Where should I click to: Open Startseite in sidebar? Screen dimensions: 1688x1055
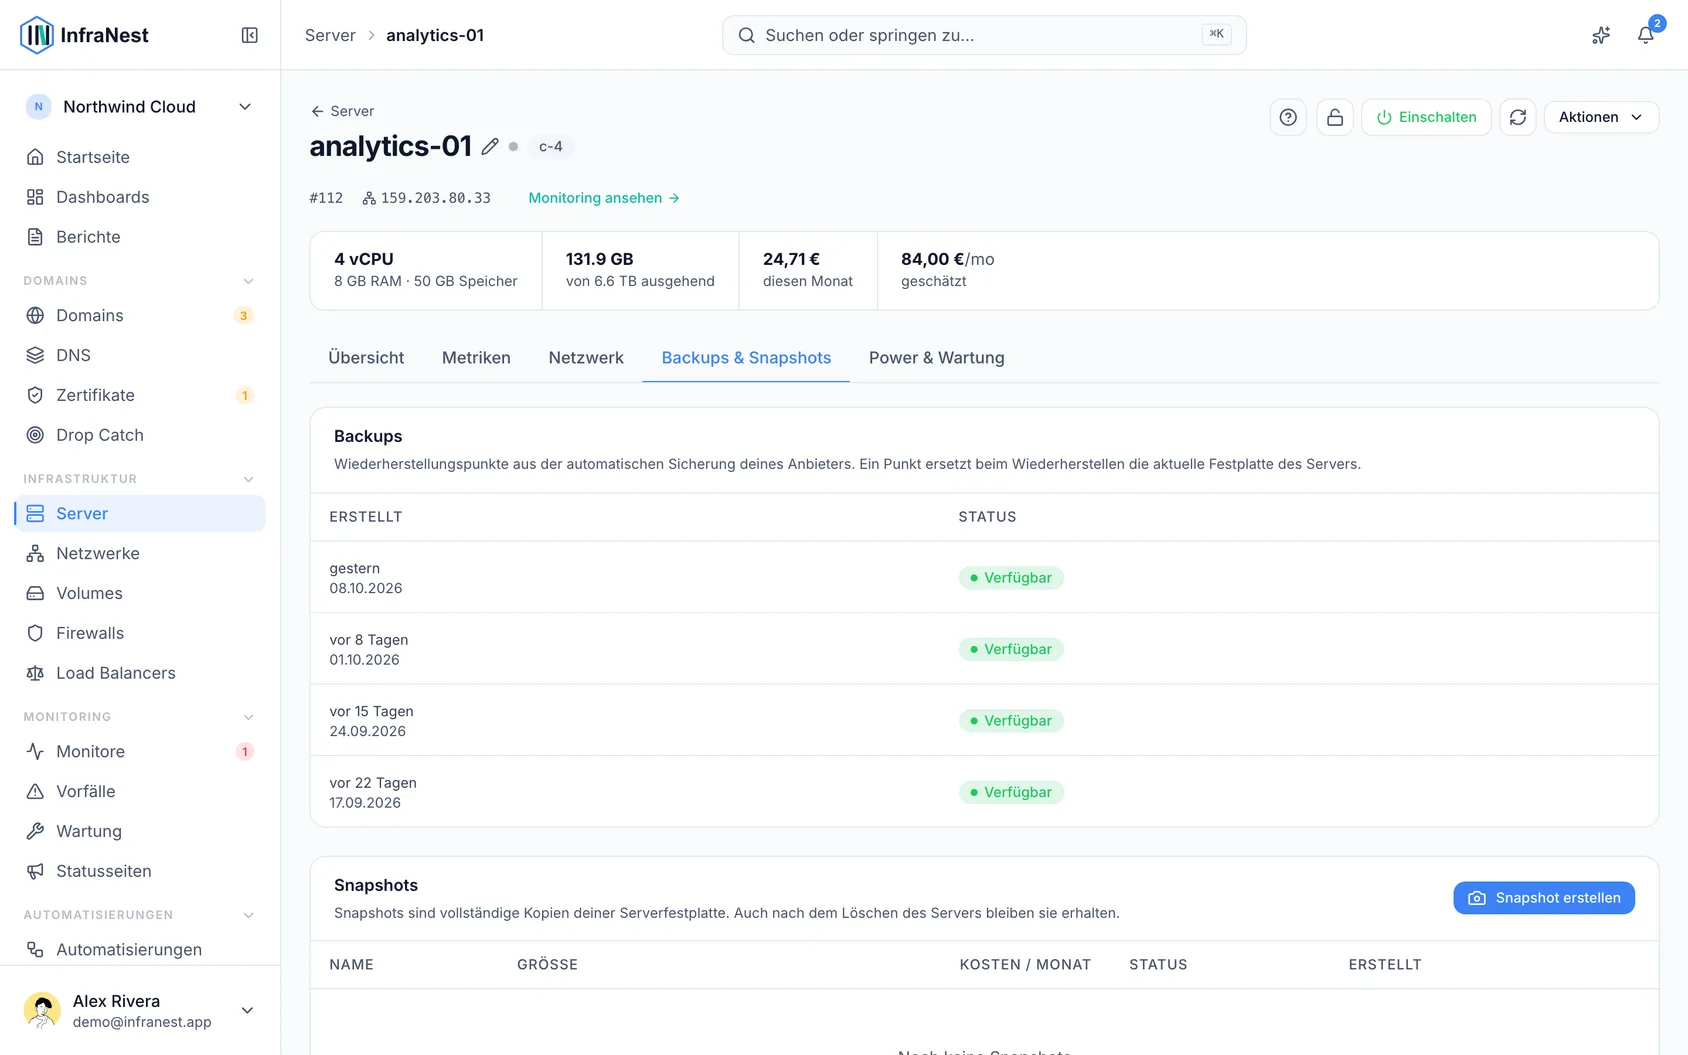click(140, 157)
